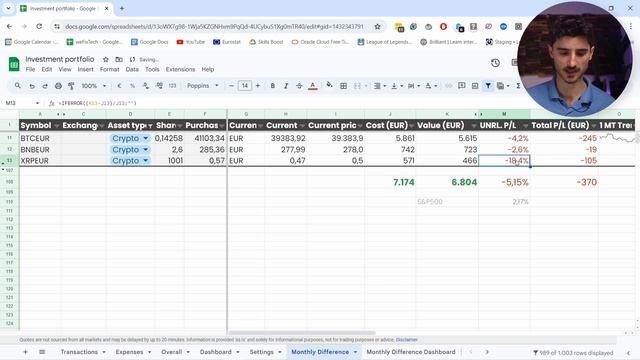The image size is (640, 360).
Task: Format cell as currency (euro)
Action: [119, 86]
